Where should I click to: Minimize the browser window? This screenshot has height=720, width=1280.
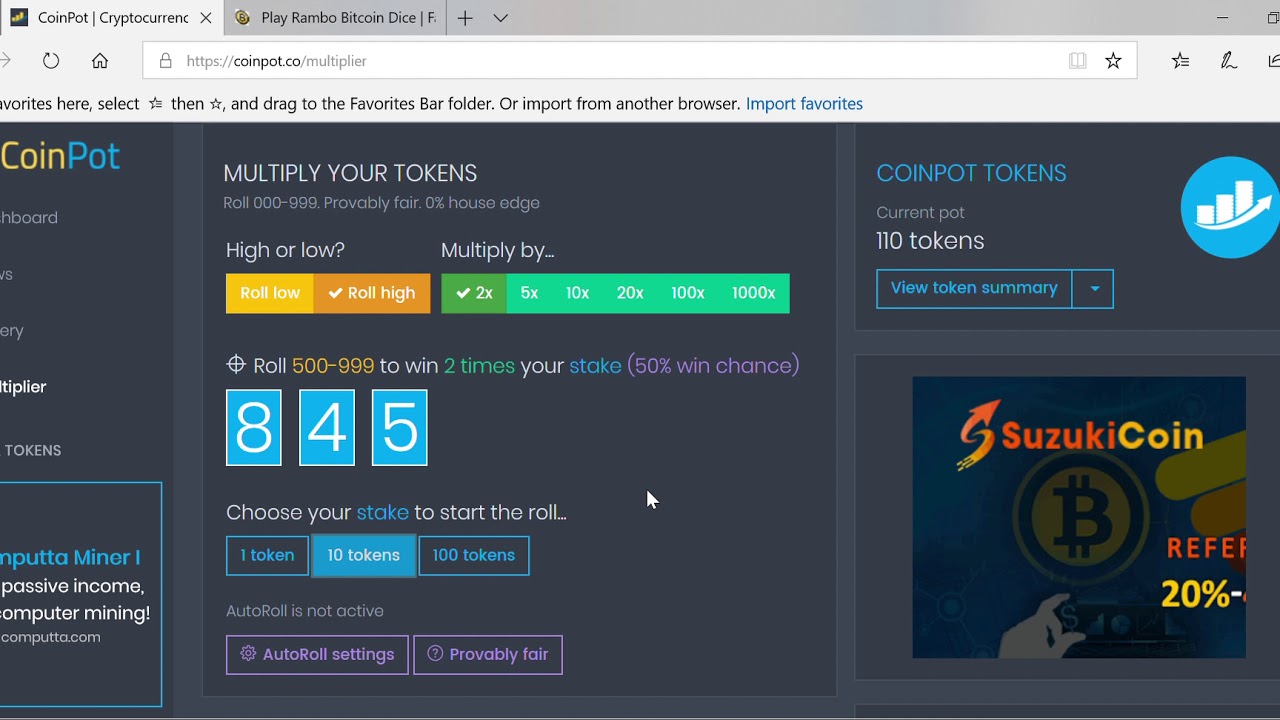tap(1222, 18)
